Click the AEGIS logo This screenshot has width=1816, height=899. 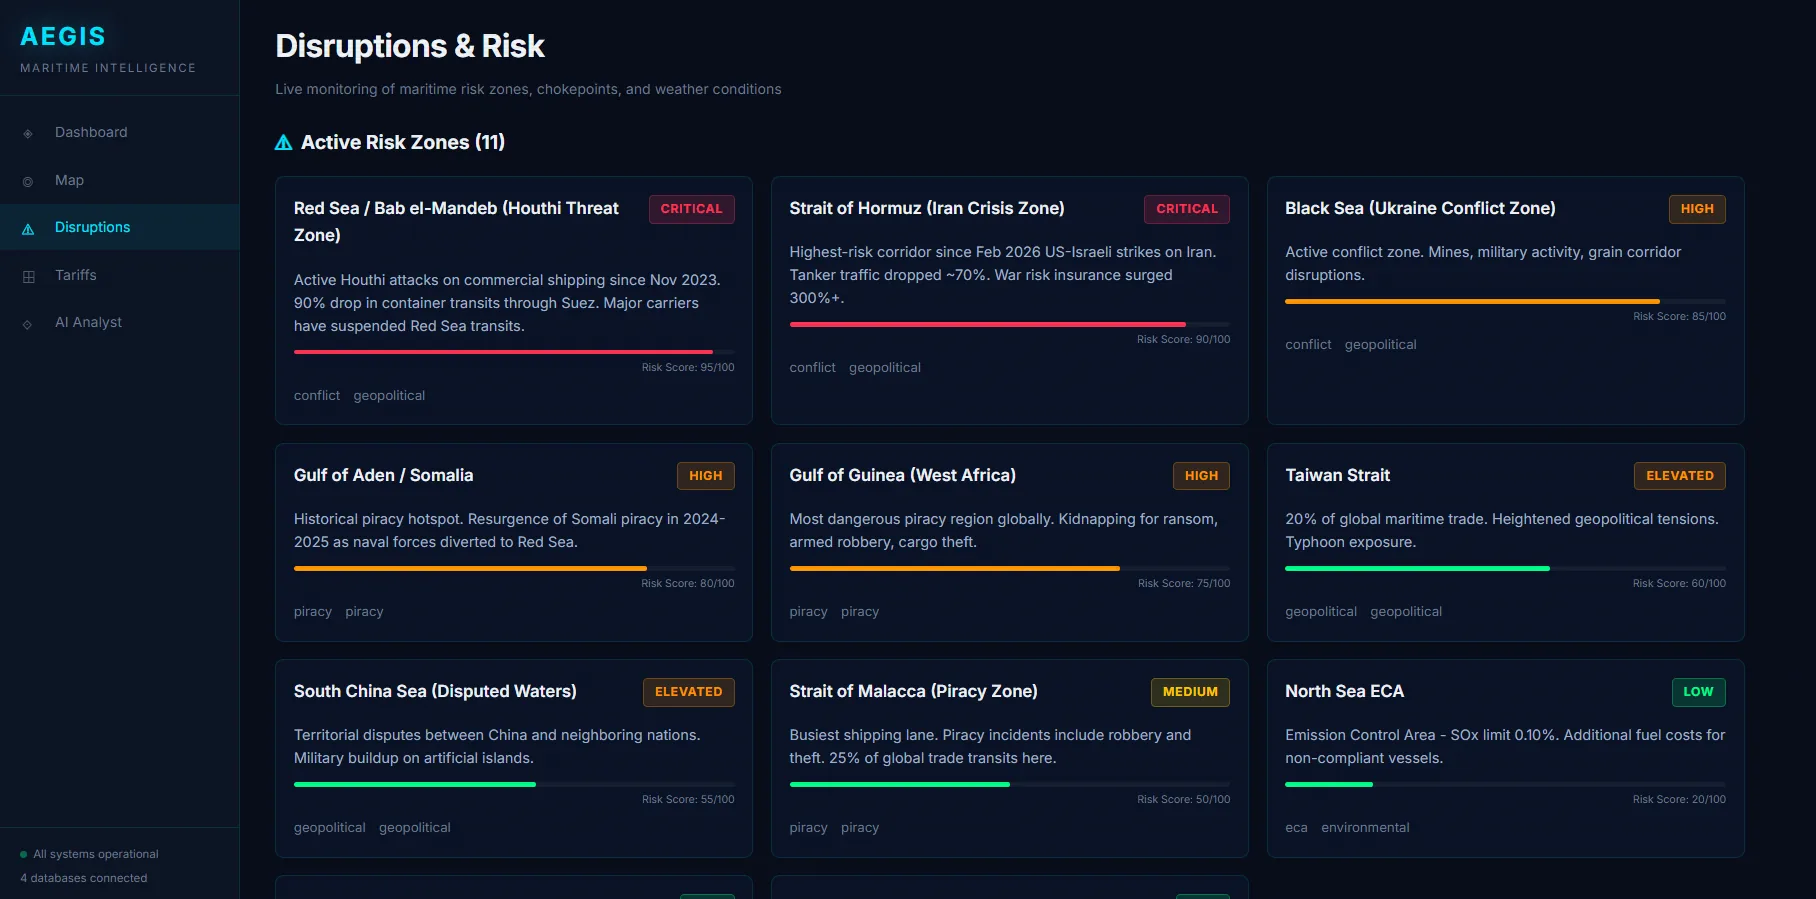click(63, 36)
